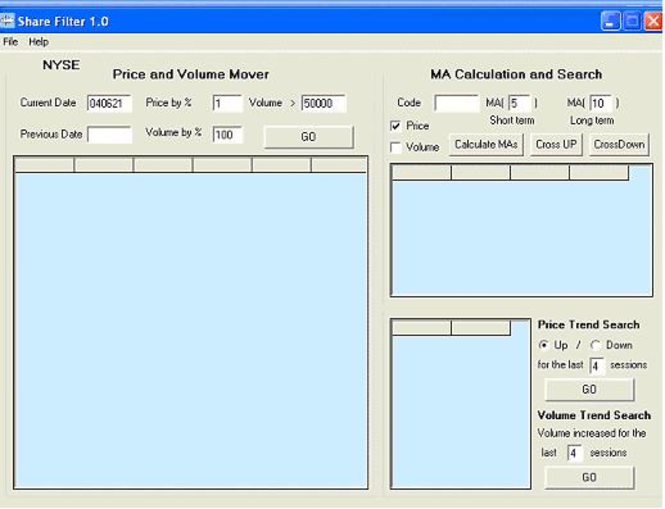Click the Volume threshold field showing 50000

[323, 103]
